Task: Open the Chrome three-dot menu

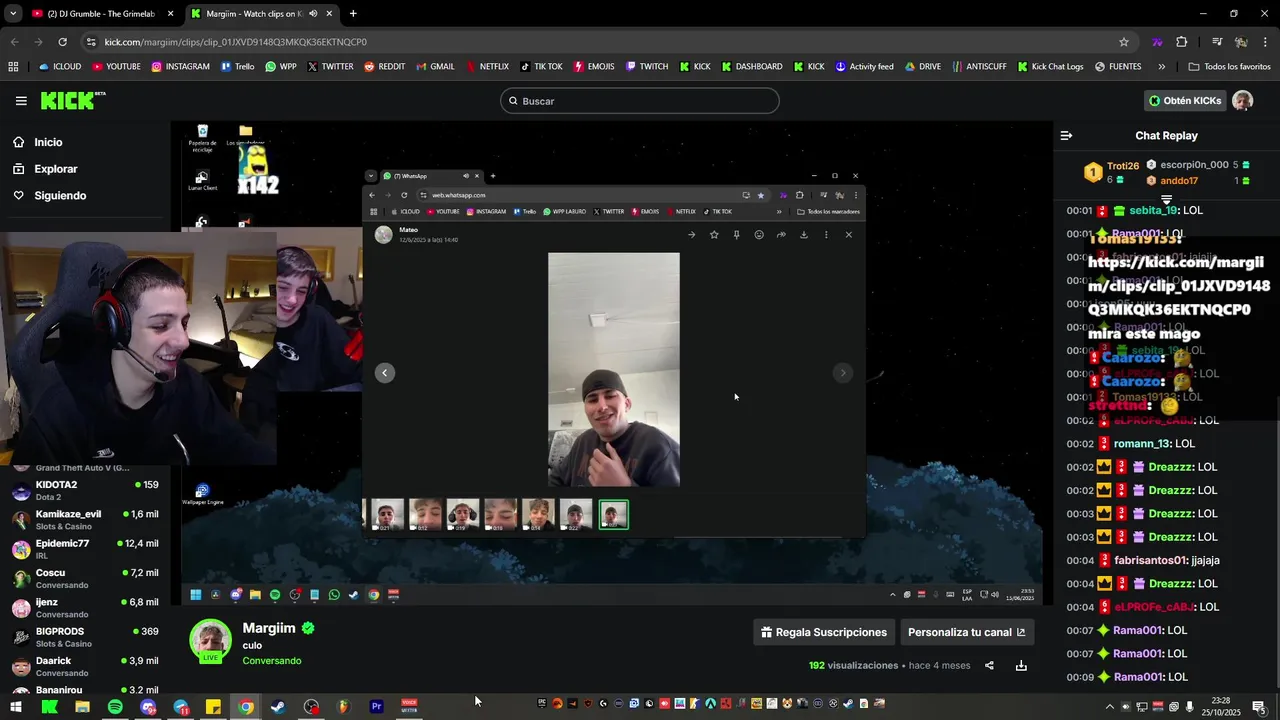Action: point(1266,42)
